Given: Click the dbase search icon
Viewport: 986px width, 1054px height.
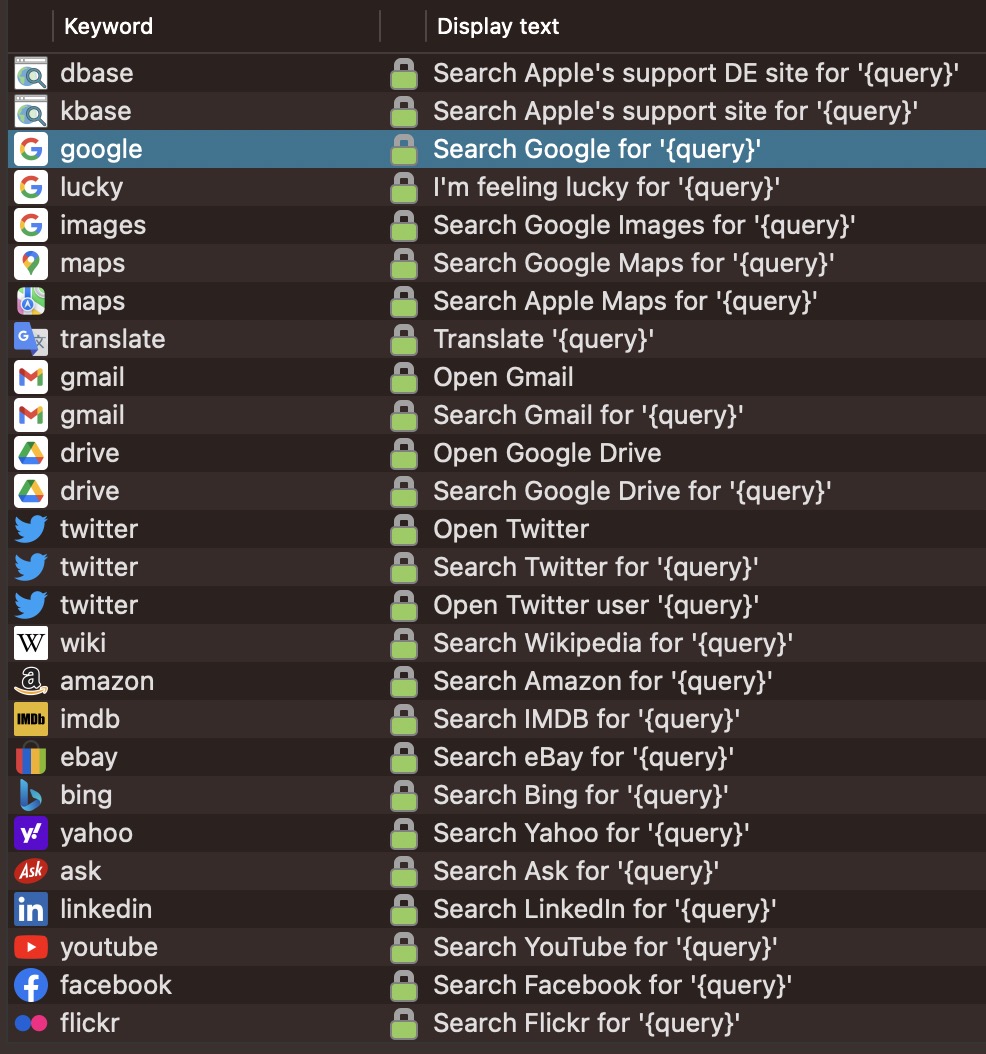Looking at the screenshot, I should [31, 73].
